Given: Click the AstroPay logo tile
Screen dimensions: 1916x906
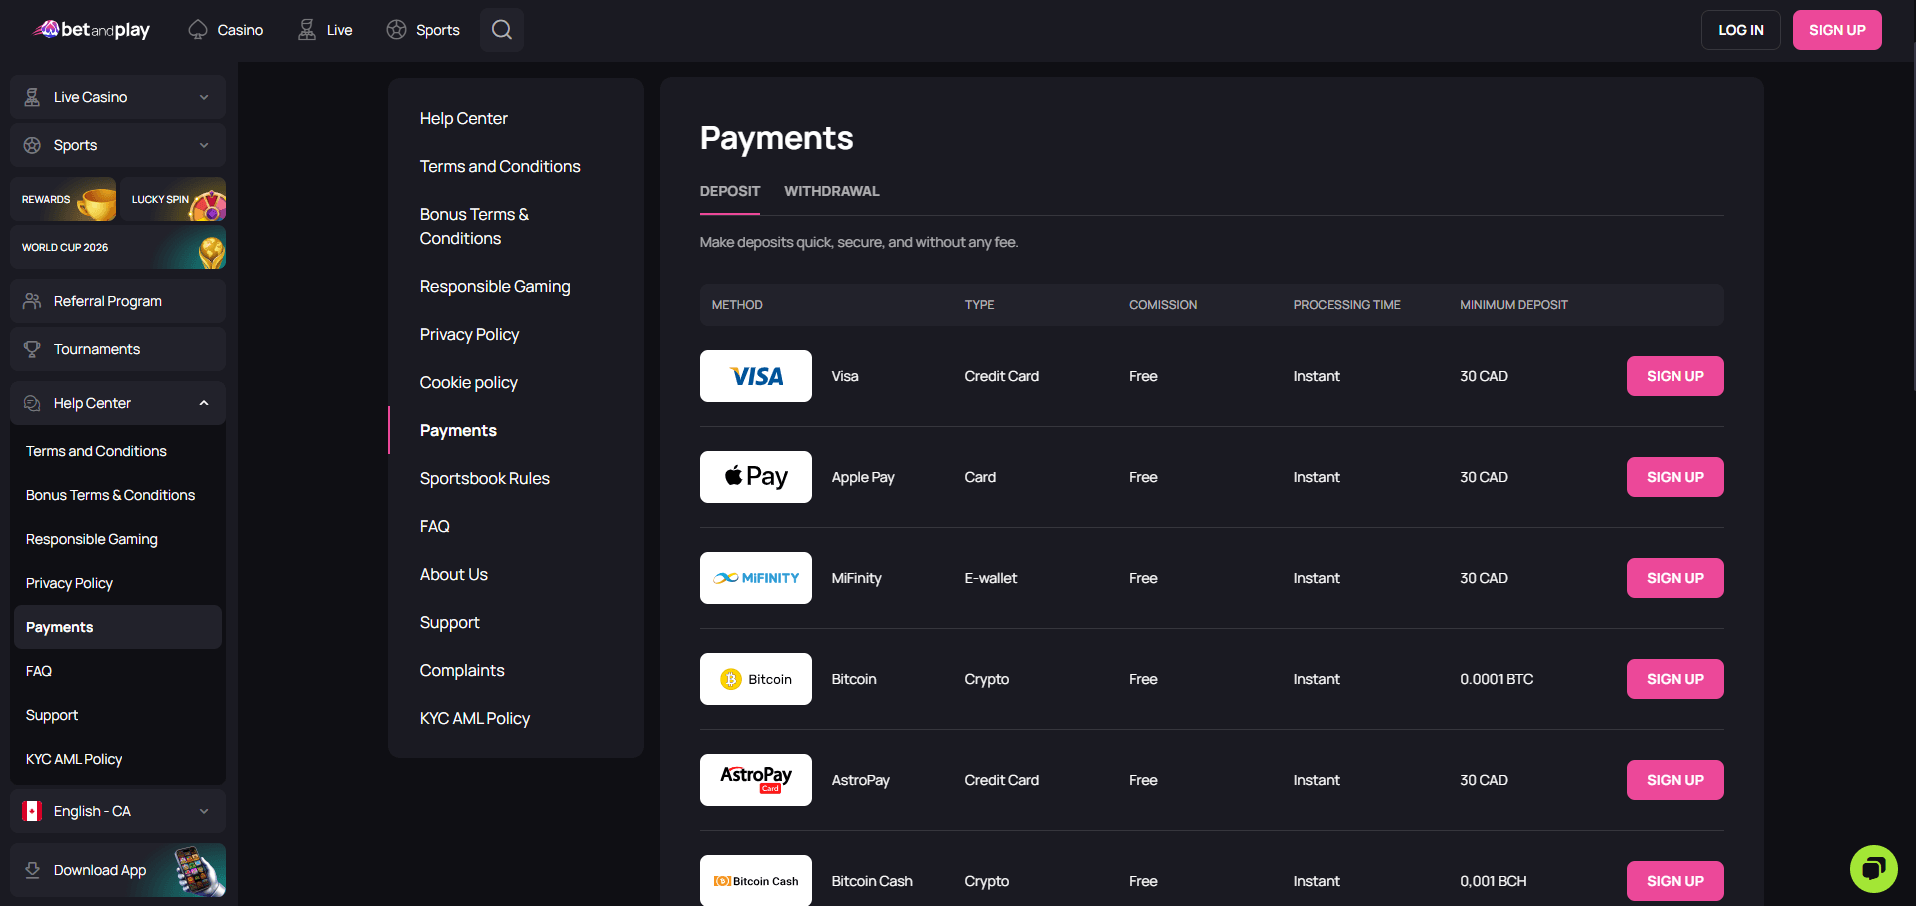Looking at the screenshot, I should click(756, 780).
